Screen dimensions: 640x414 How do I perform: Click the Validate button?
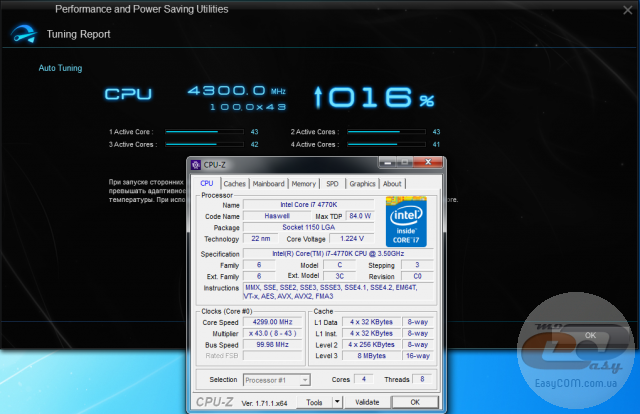(367, 402)
